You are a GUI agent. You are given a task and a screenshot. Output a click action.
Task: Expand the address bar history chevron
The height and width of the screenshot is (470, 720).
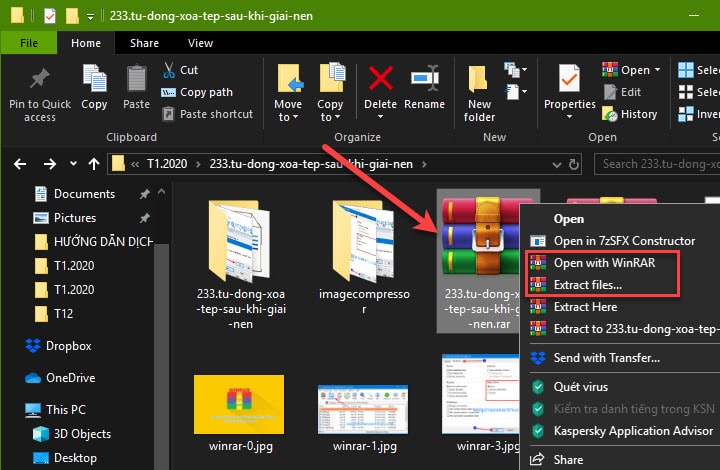[x=557, y=164]
